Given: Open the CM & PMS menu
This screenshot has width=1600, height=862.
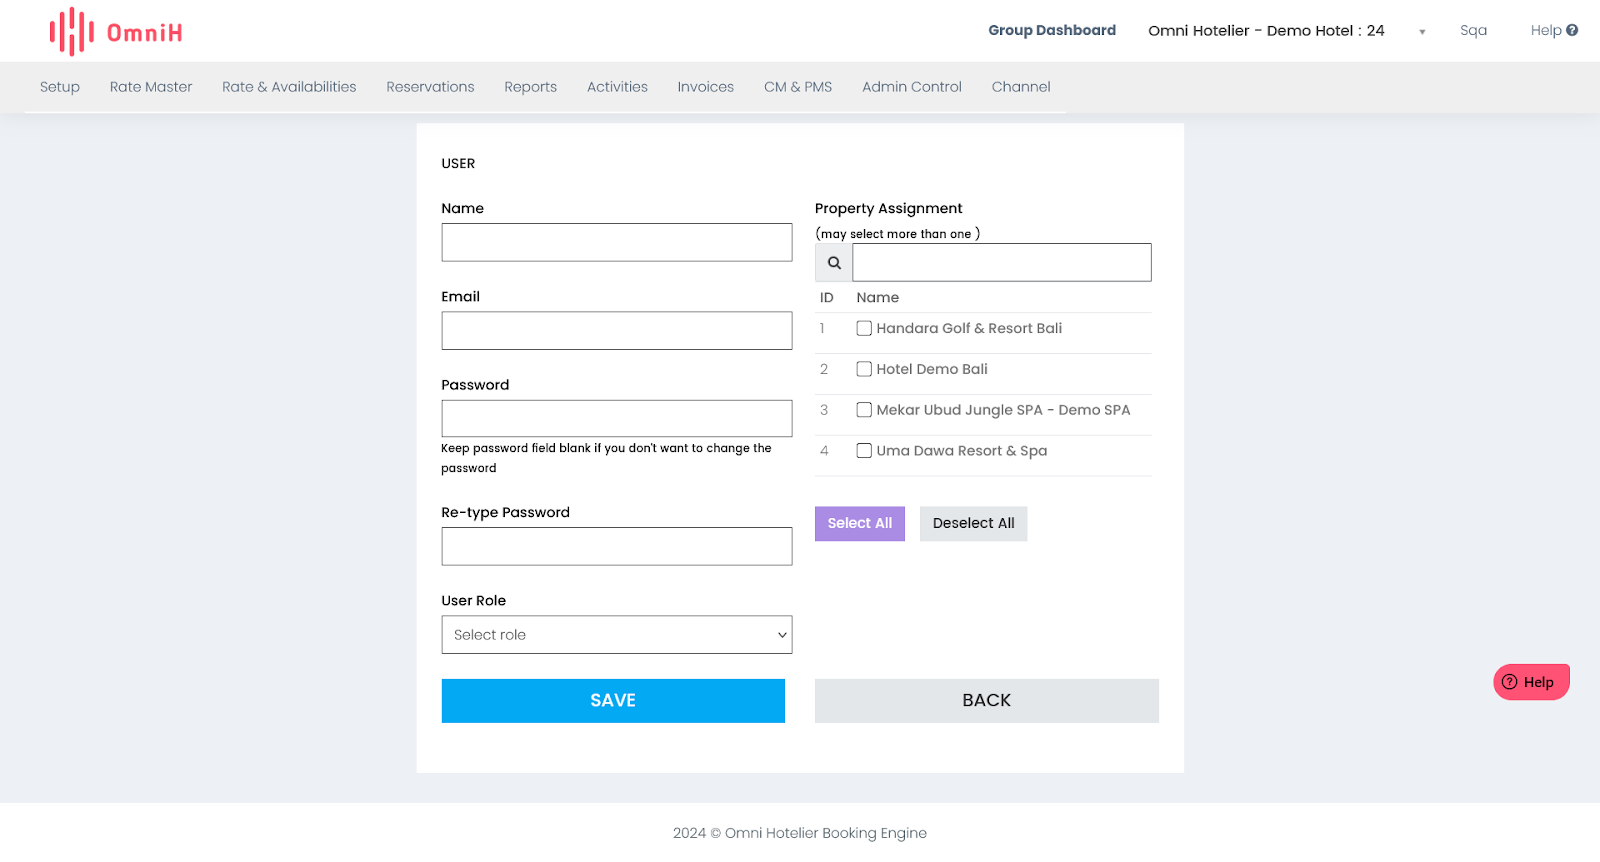Looking at the screenshot, I should click(798, 87).
